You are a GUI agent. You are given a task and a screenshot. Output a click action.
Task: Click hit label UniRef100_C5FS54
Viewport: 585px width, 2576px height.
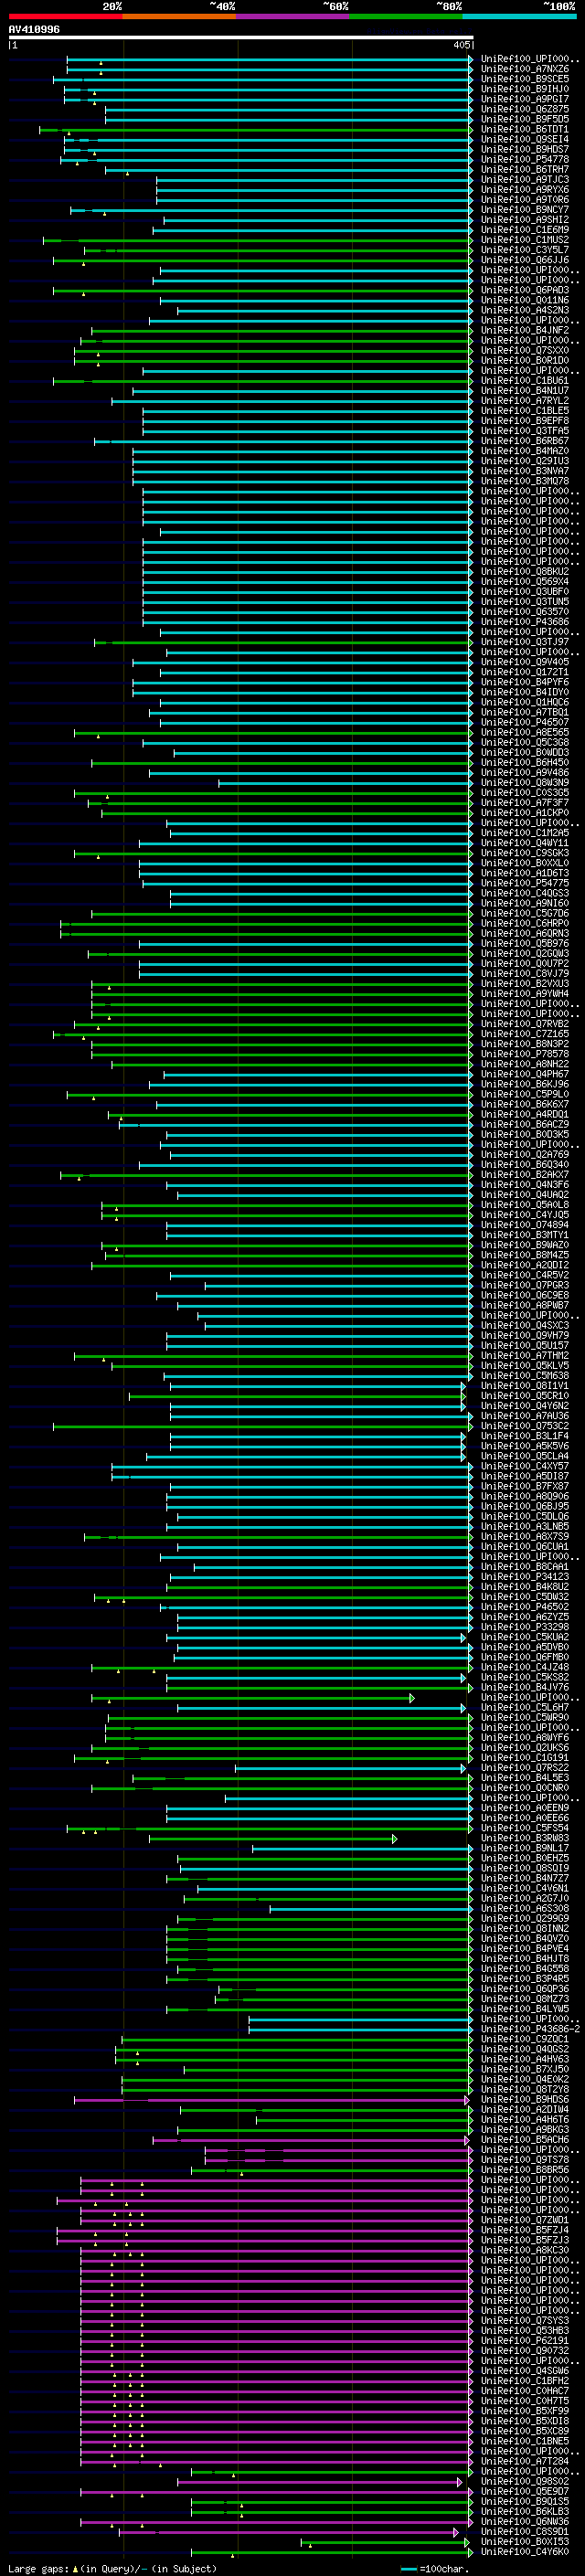point(524,1827)
